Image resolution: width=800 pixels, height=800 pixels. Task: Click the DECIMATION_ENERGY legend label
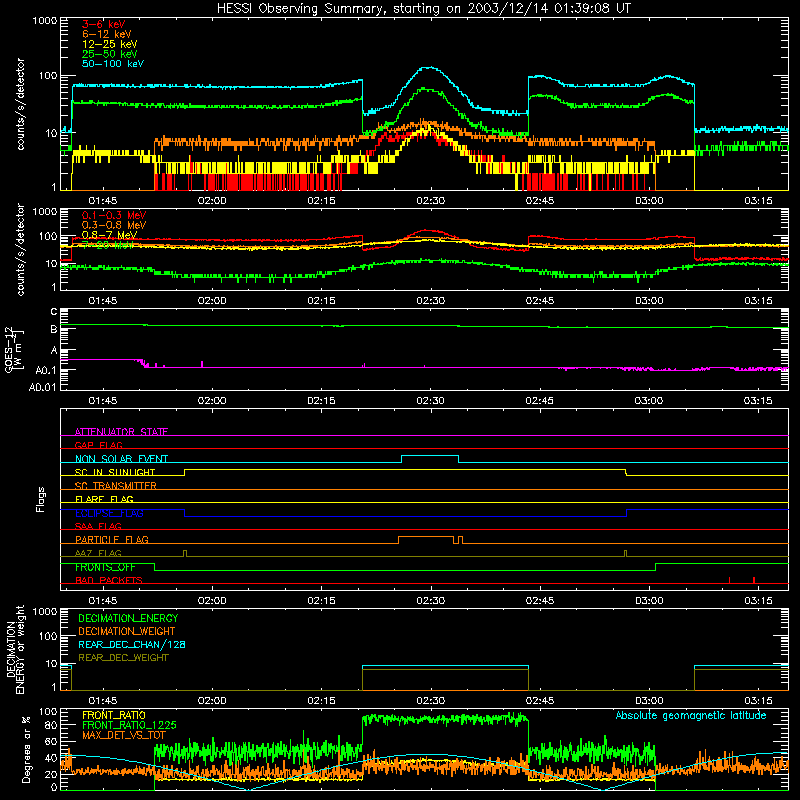pyautogui.click(x=128, y=618)
